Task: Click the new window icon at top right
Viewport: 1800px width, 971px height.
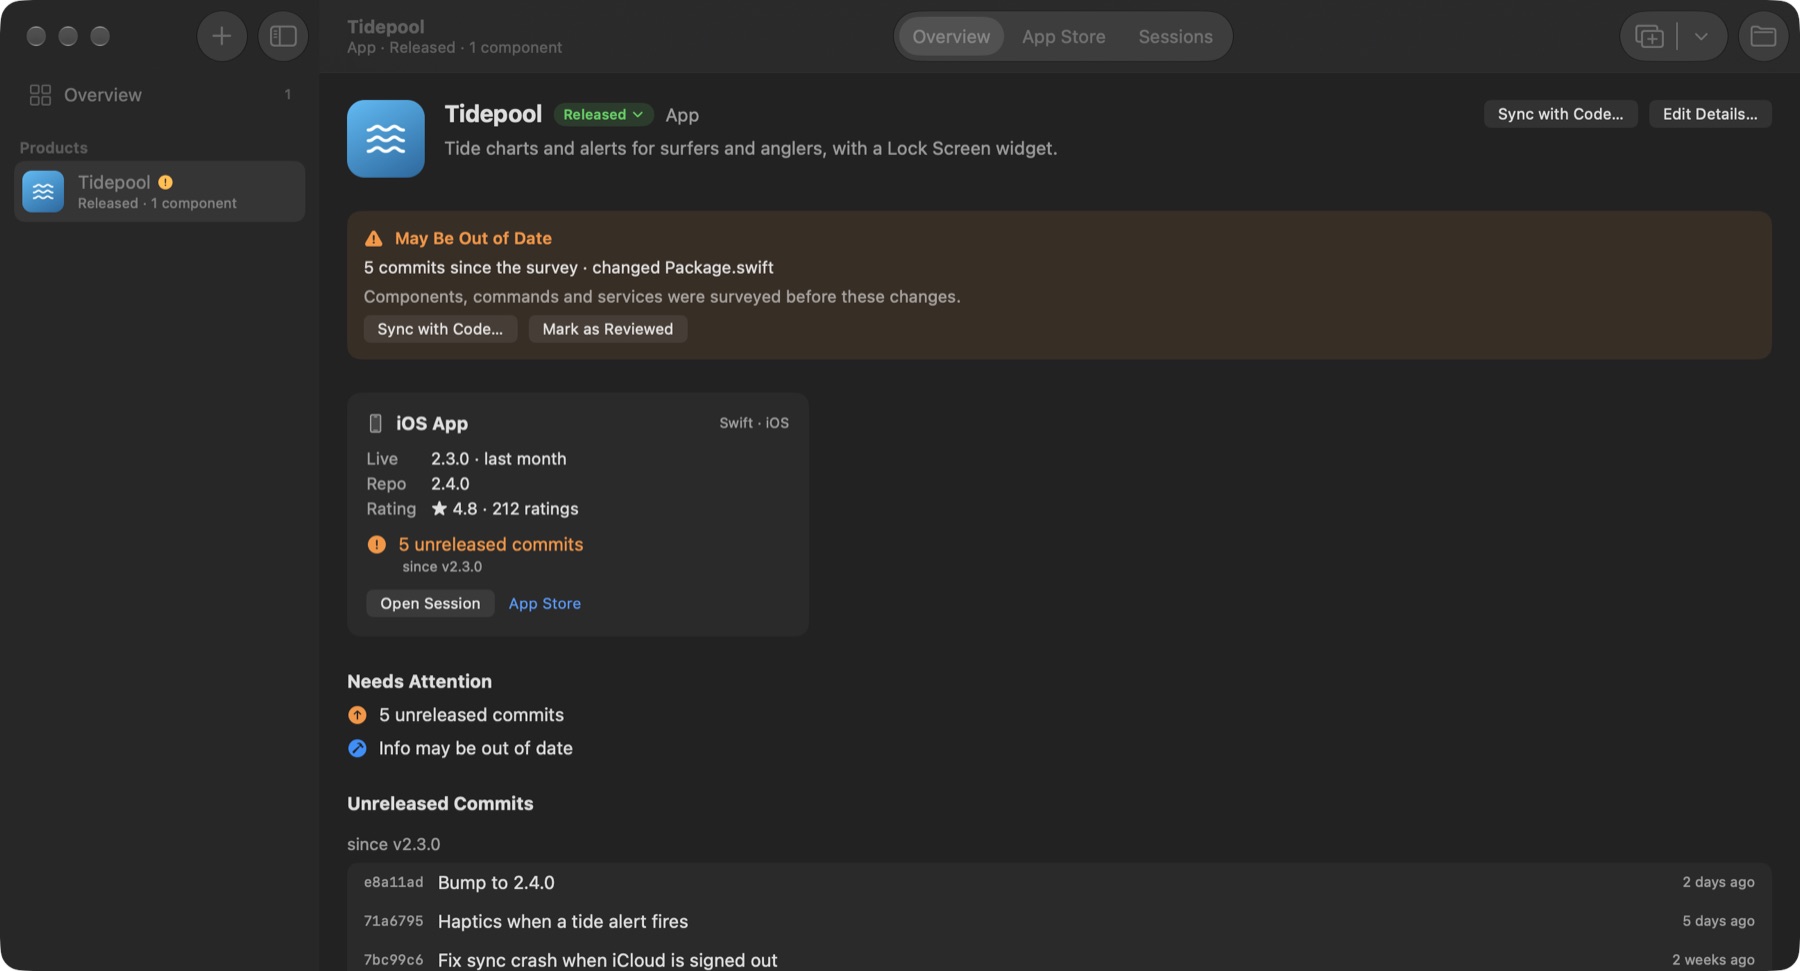Action: [x=1649, y=37]
